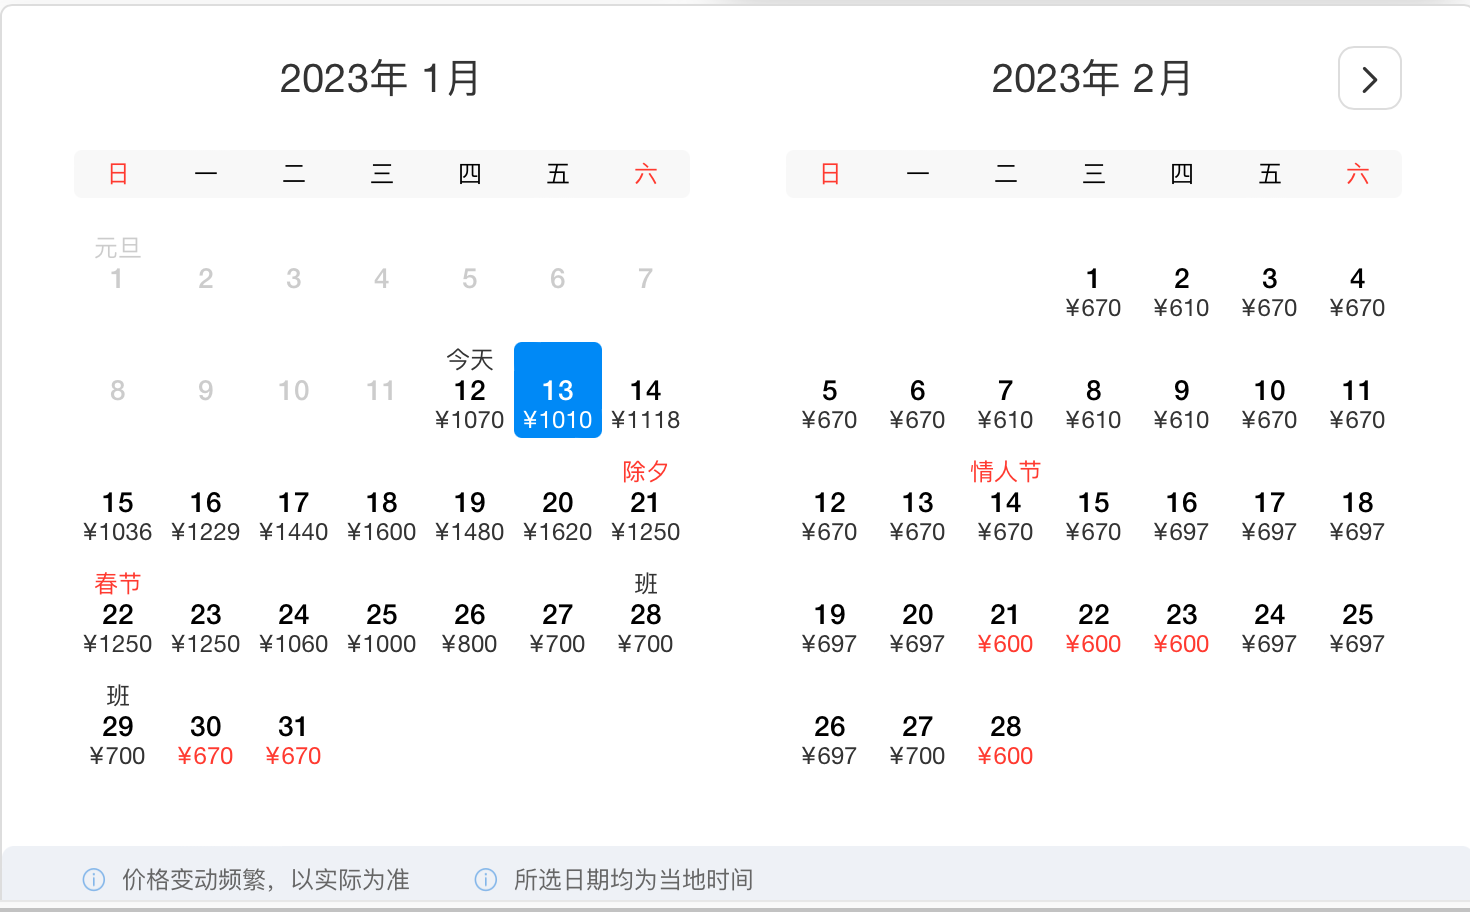Pick February 2 at ¥610

point(1181,292)
